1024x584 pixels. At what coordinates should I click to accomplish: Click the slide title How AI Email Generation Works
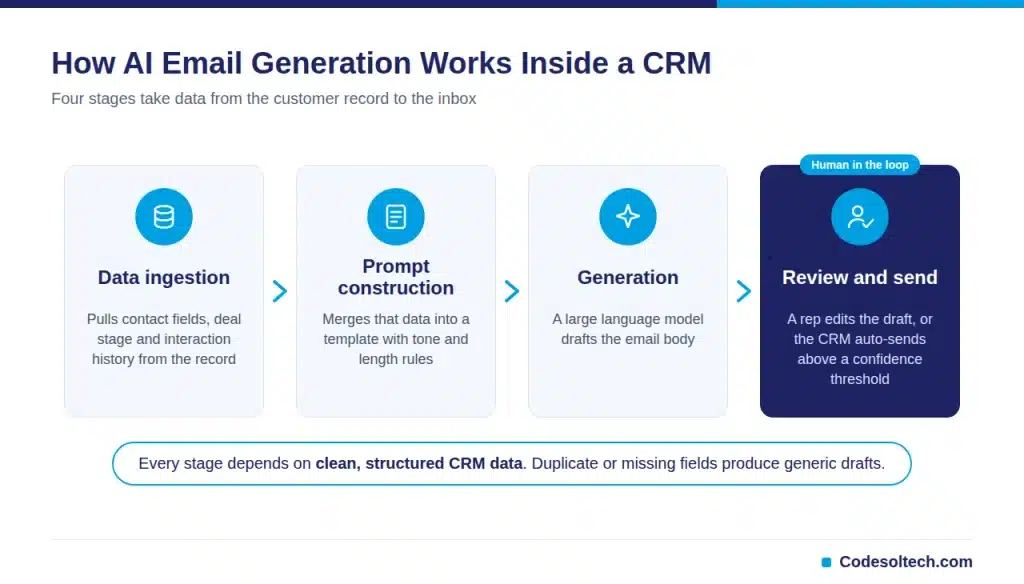(x=381, y=63)
